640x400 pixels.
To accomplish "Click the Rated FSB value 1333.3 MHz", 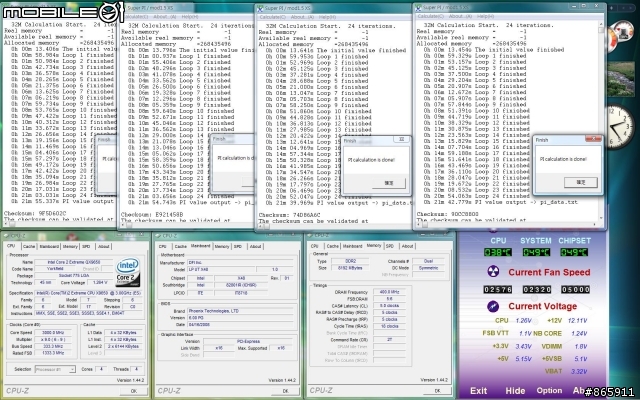I will 55,353.
